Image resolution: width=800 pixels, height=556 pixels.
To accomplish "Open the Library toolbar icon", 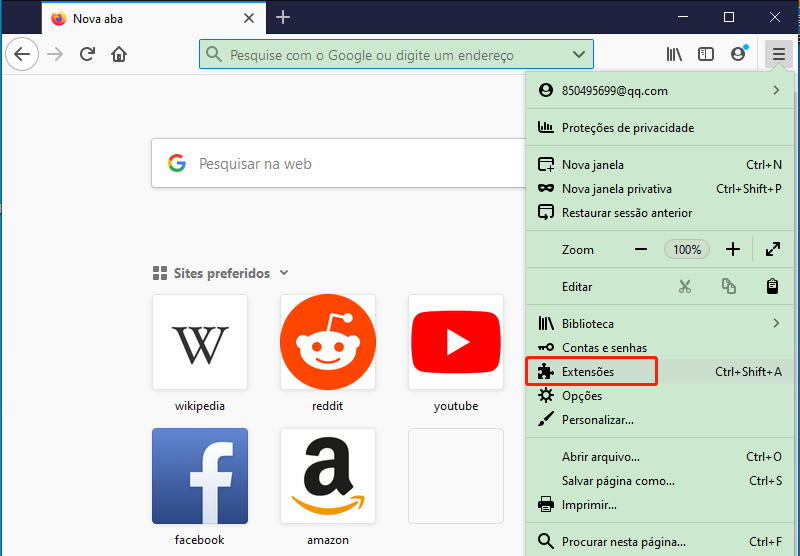I will pos(674,54).
